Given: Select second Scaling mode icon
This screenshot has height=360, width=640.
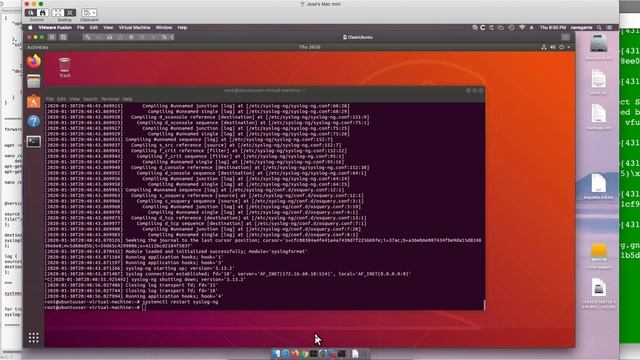Looking at the screenshot, I should [x=70, y=13].
